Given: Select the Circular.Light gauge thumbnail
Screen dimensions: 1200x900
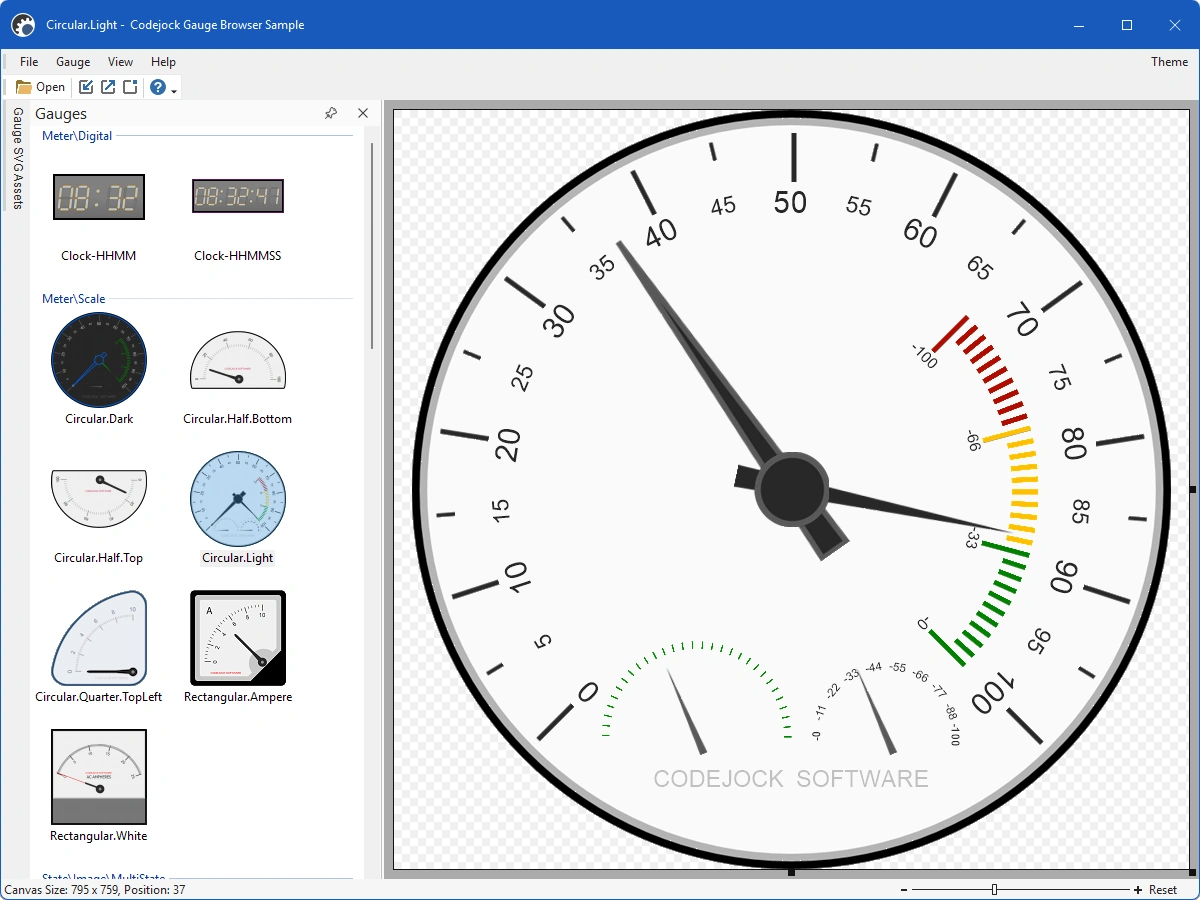Looking at the screenshot, I should [238, 499].
